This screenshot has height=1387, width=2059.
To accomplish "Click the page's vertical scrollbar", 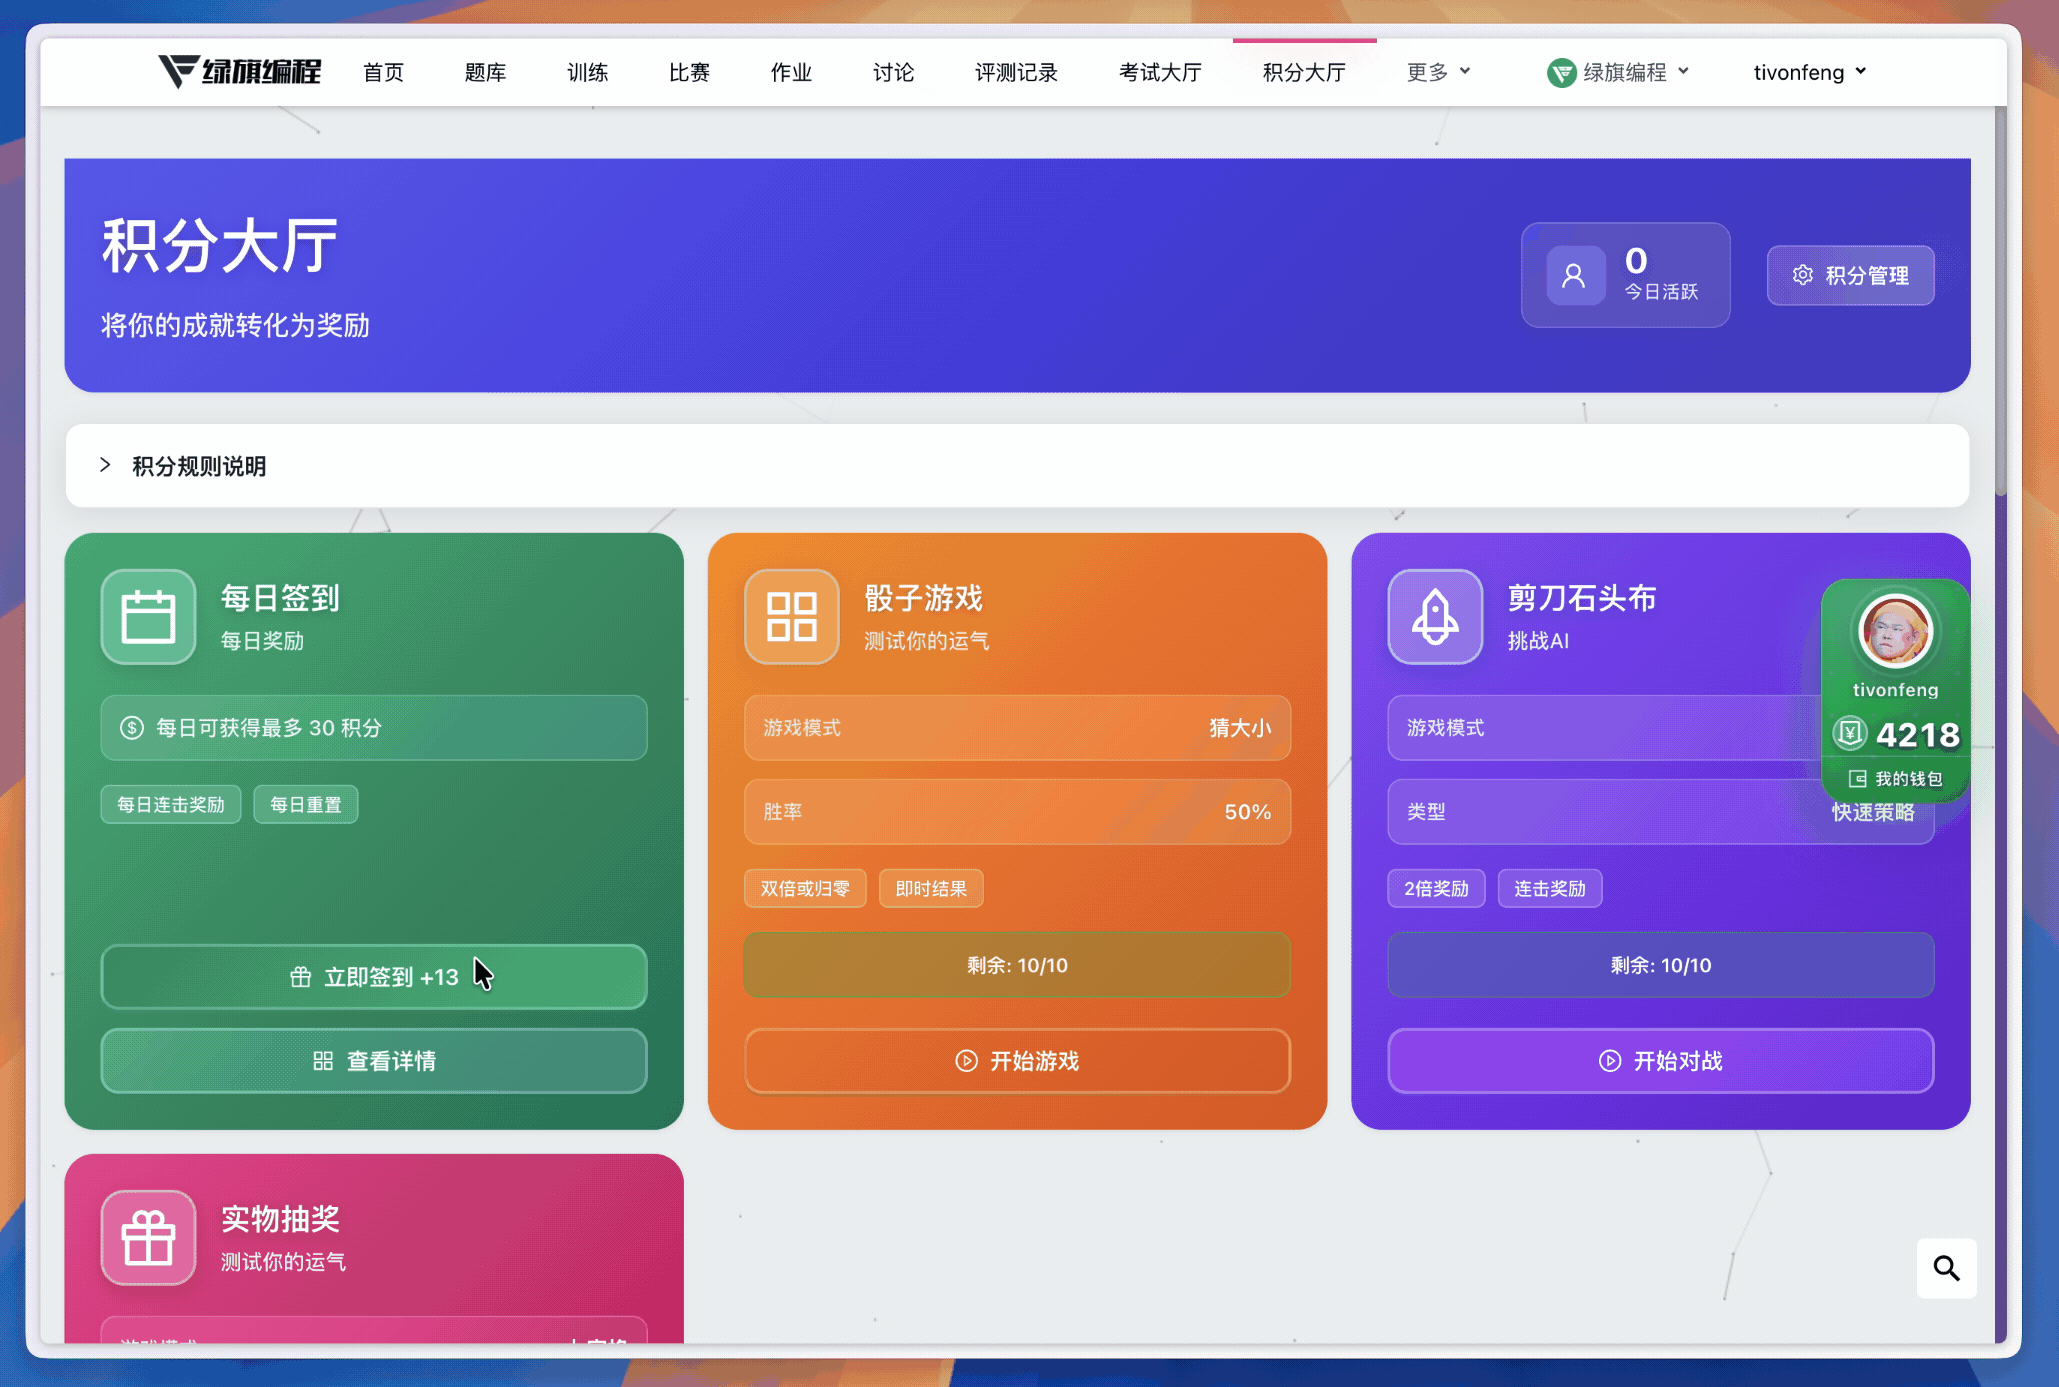I will 2000,300.
